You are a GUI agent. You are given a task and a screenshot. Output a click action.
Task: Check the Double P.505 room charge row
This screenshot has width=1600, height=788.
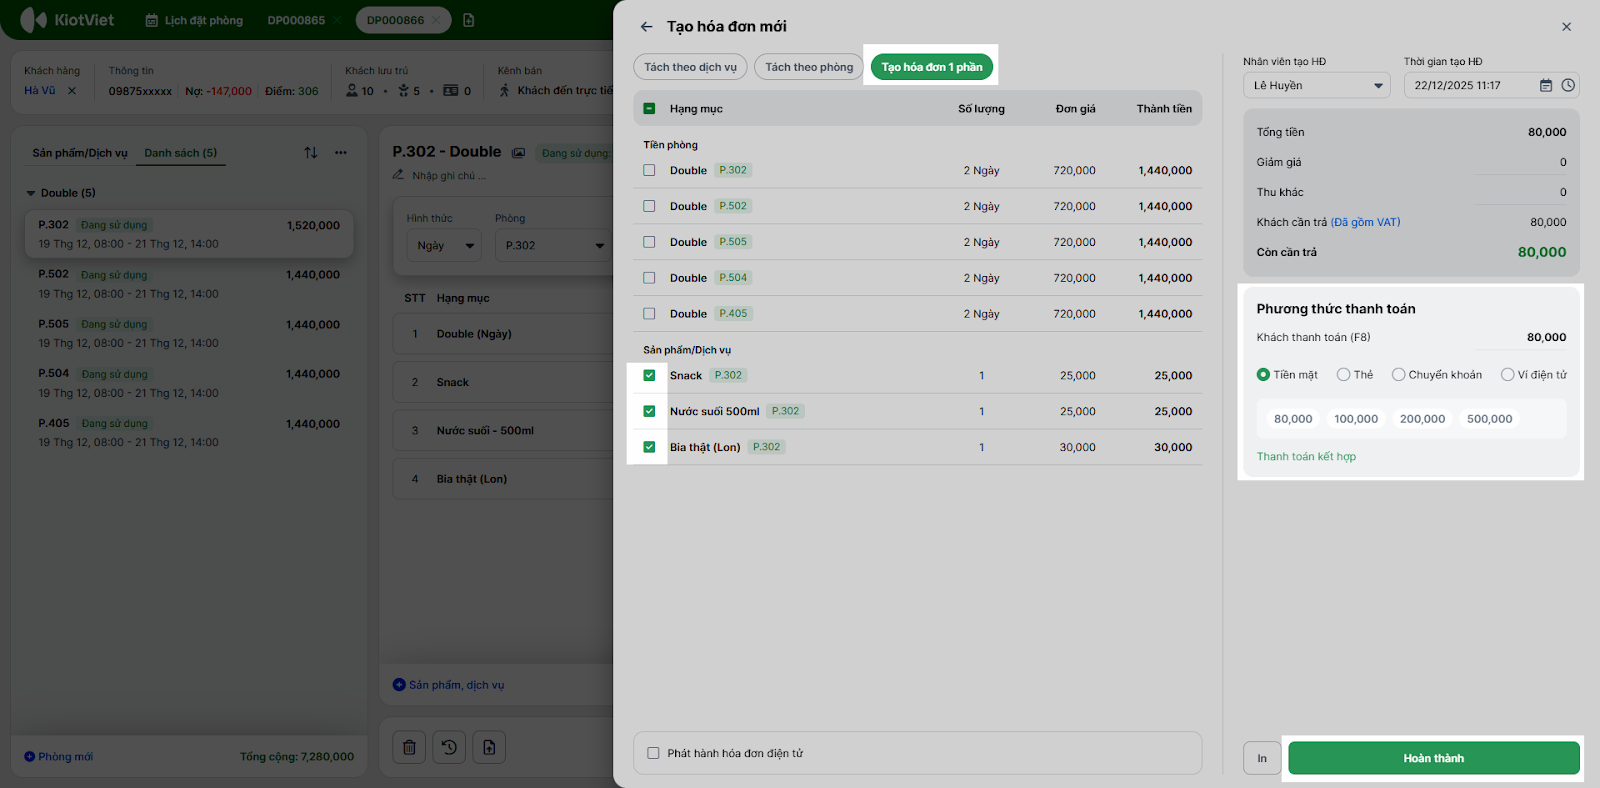649,243
